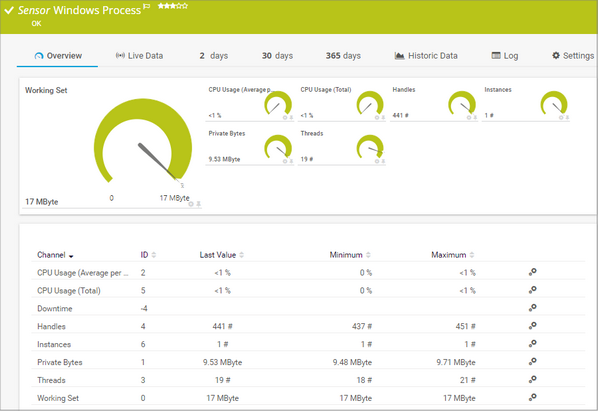Select the Downtime channel name in table
This screenshot has height=411, width=598.
[x=55, y=308]
